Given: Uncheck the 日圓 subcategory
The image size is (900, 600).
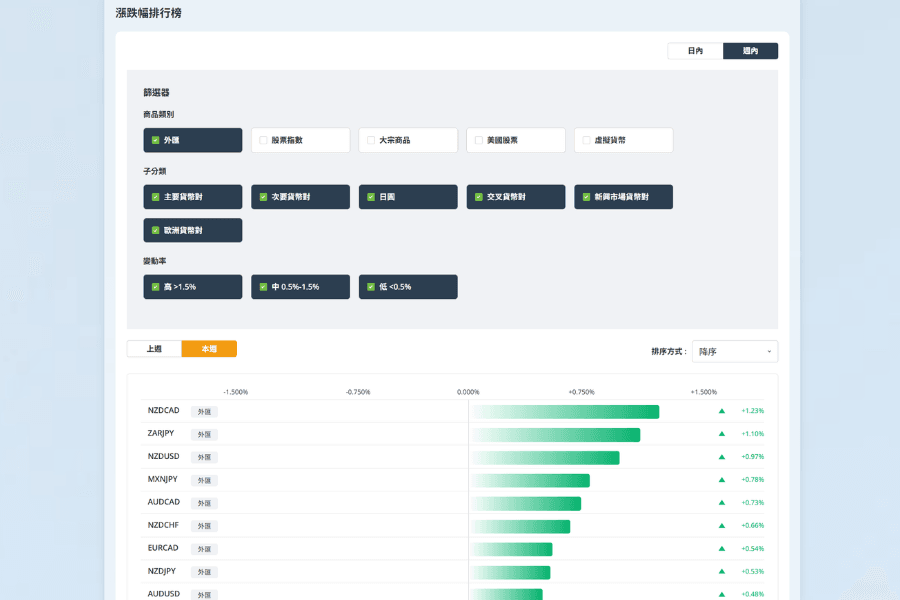Looking at the screenshot, I should coord(408,197).
